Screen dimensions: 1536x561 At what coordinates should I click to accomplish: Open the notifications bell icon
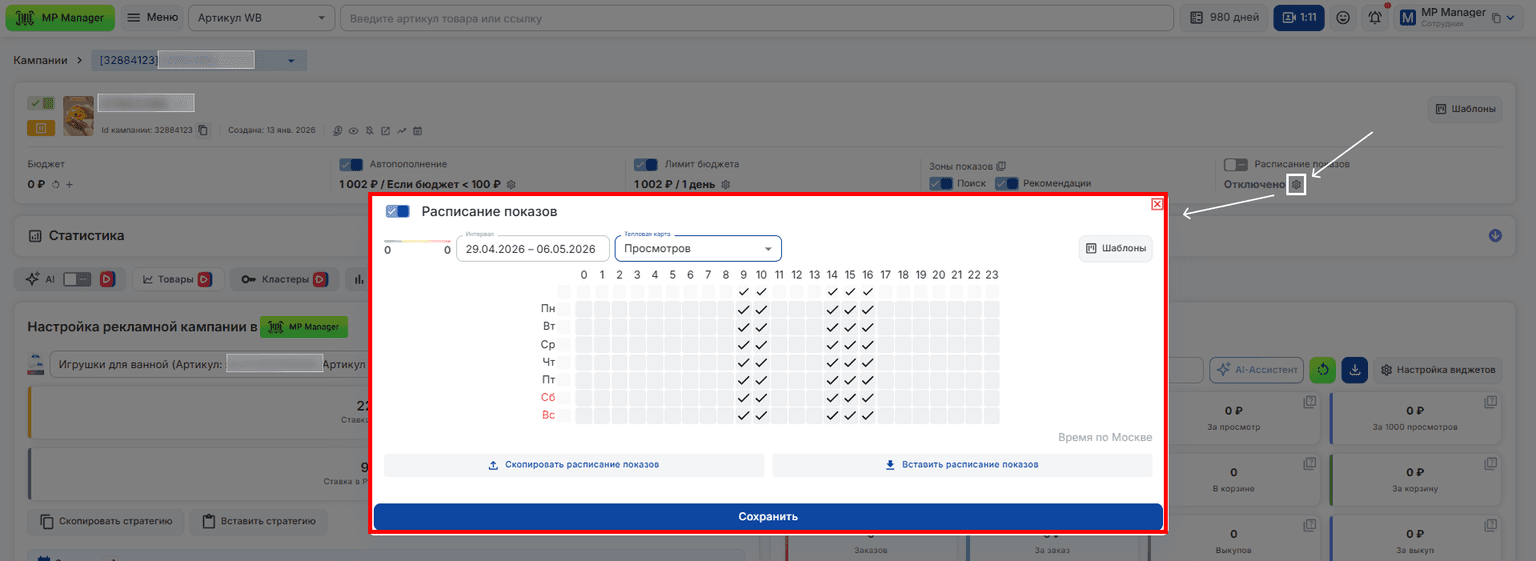(1376, 18)
